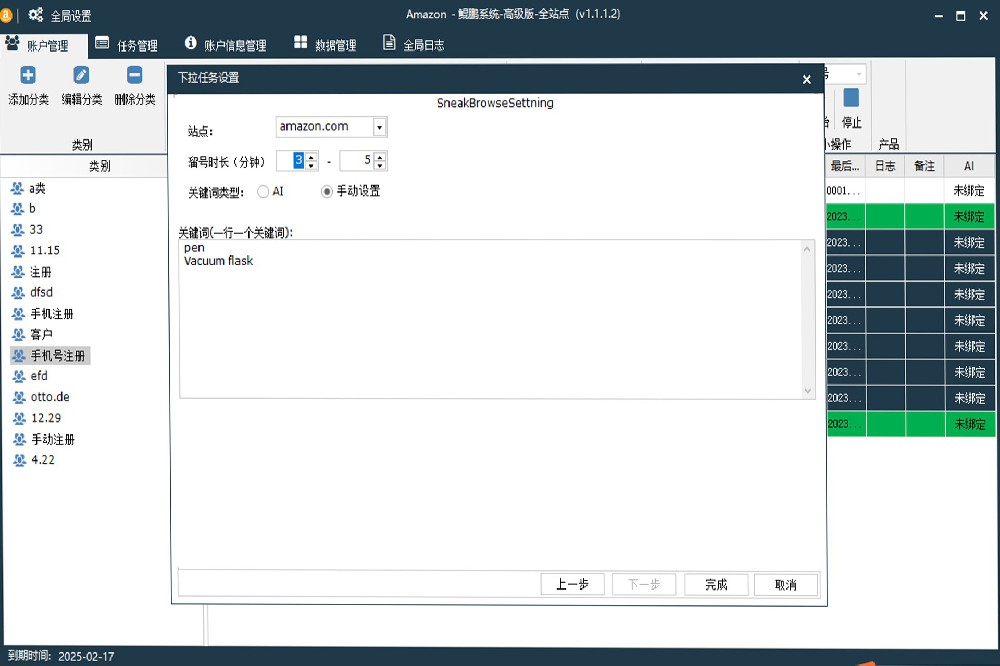1000x666 pixels.
Task: Click the 账户管理 tab icon
Action: tap(12, 43)
